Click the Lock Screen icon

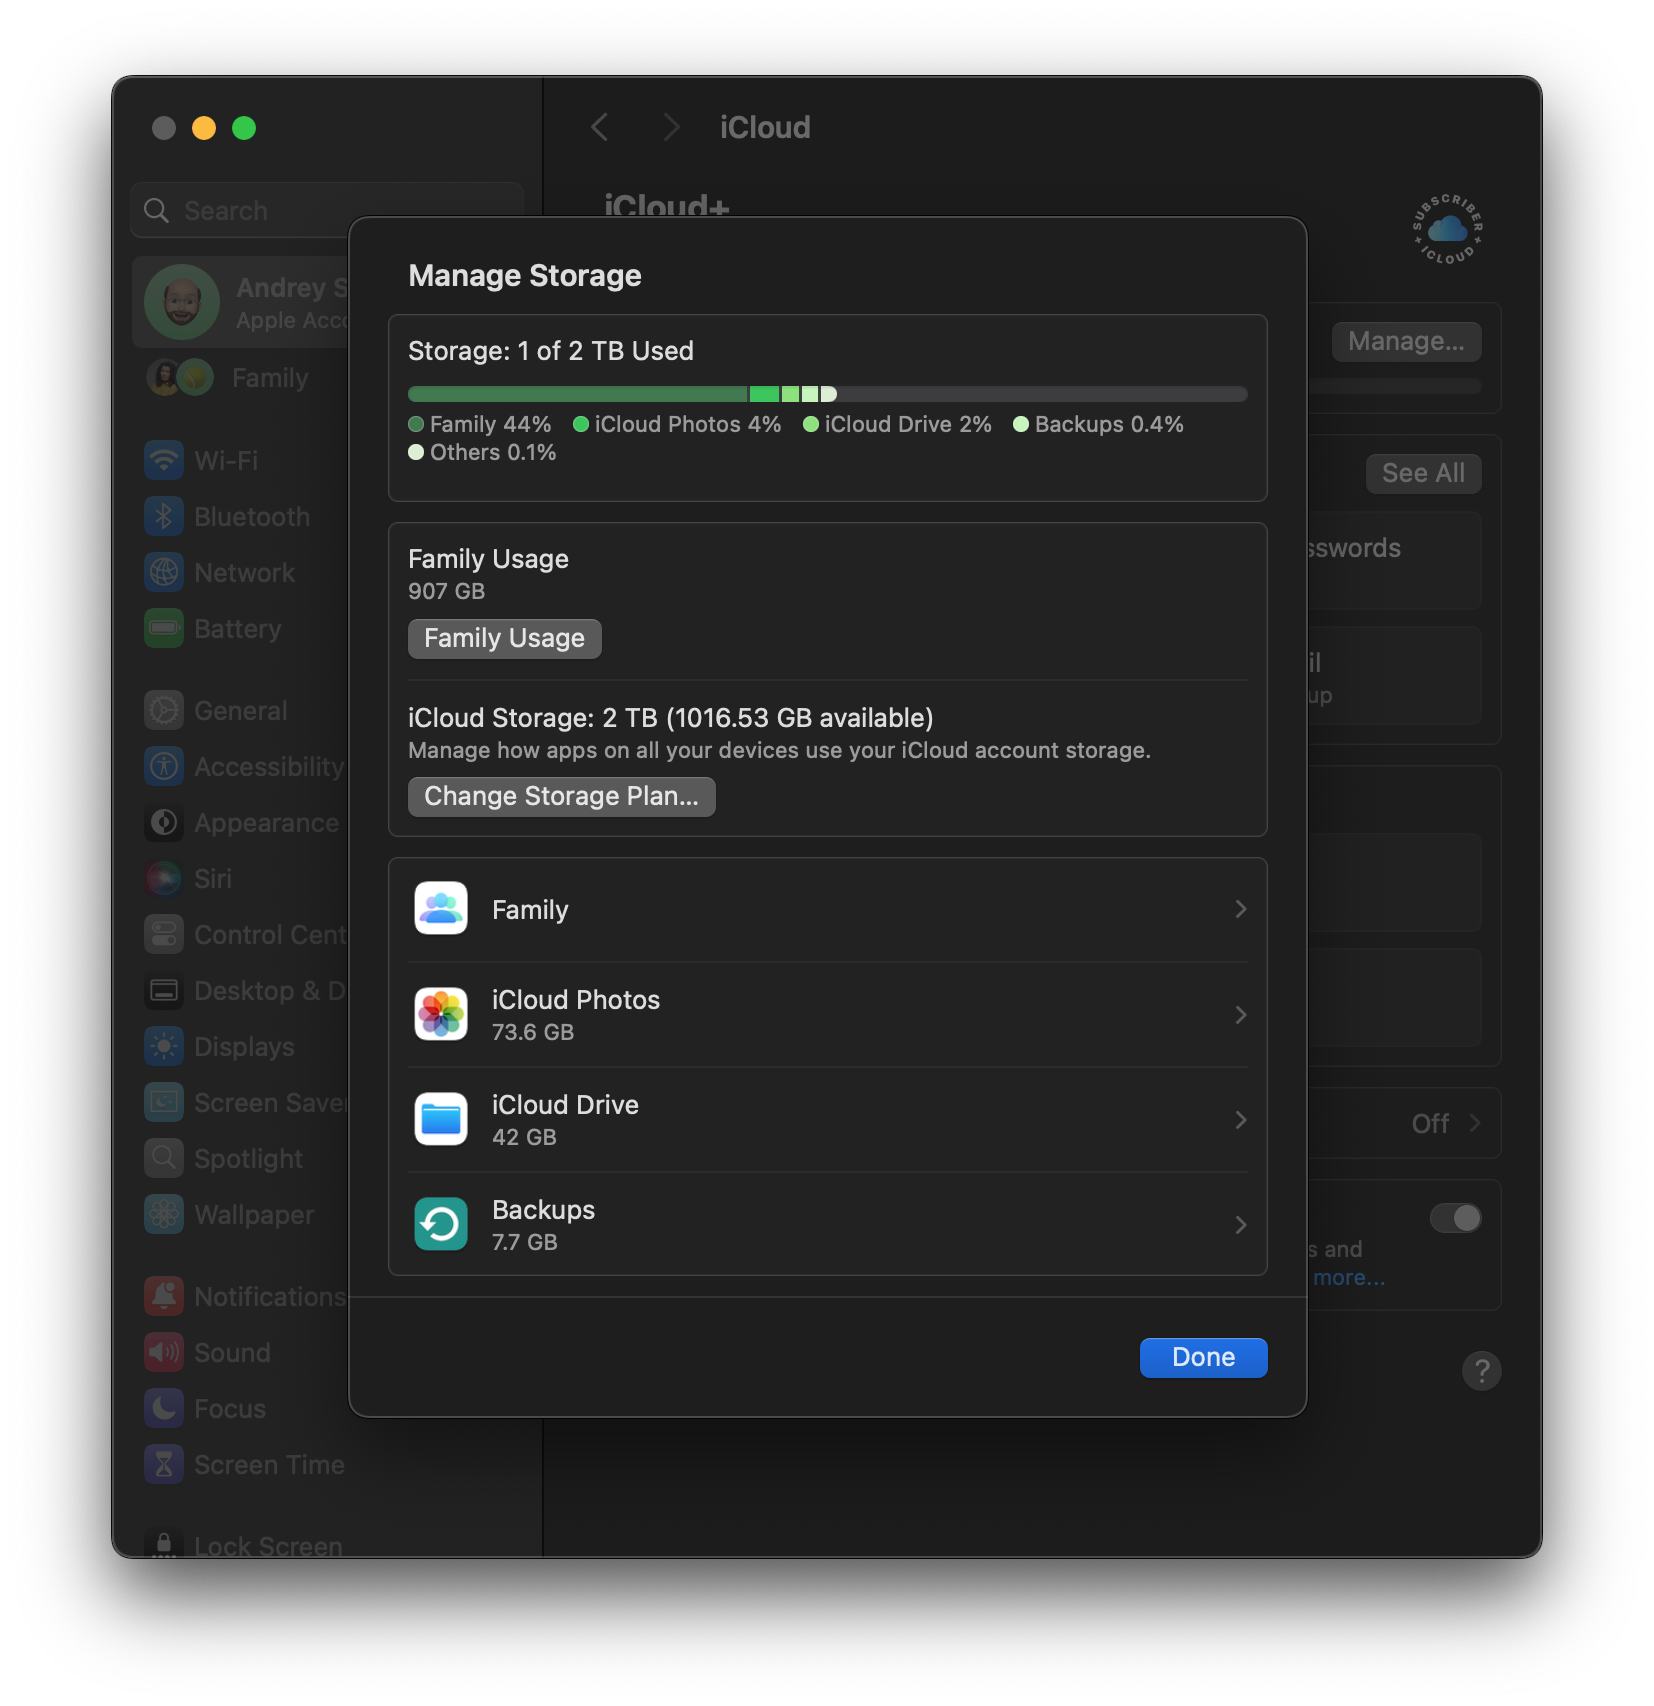164,1545
